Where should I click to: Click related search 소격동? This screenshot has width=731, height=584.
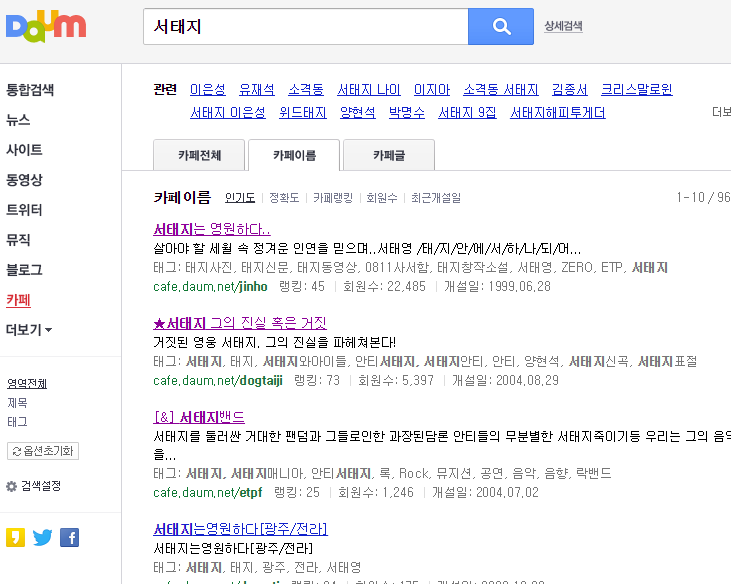(306, 89)
